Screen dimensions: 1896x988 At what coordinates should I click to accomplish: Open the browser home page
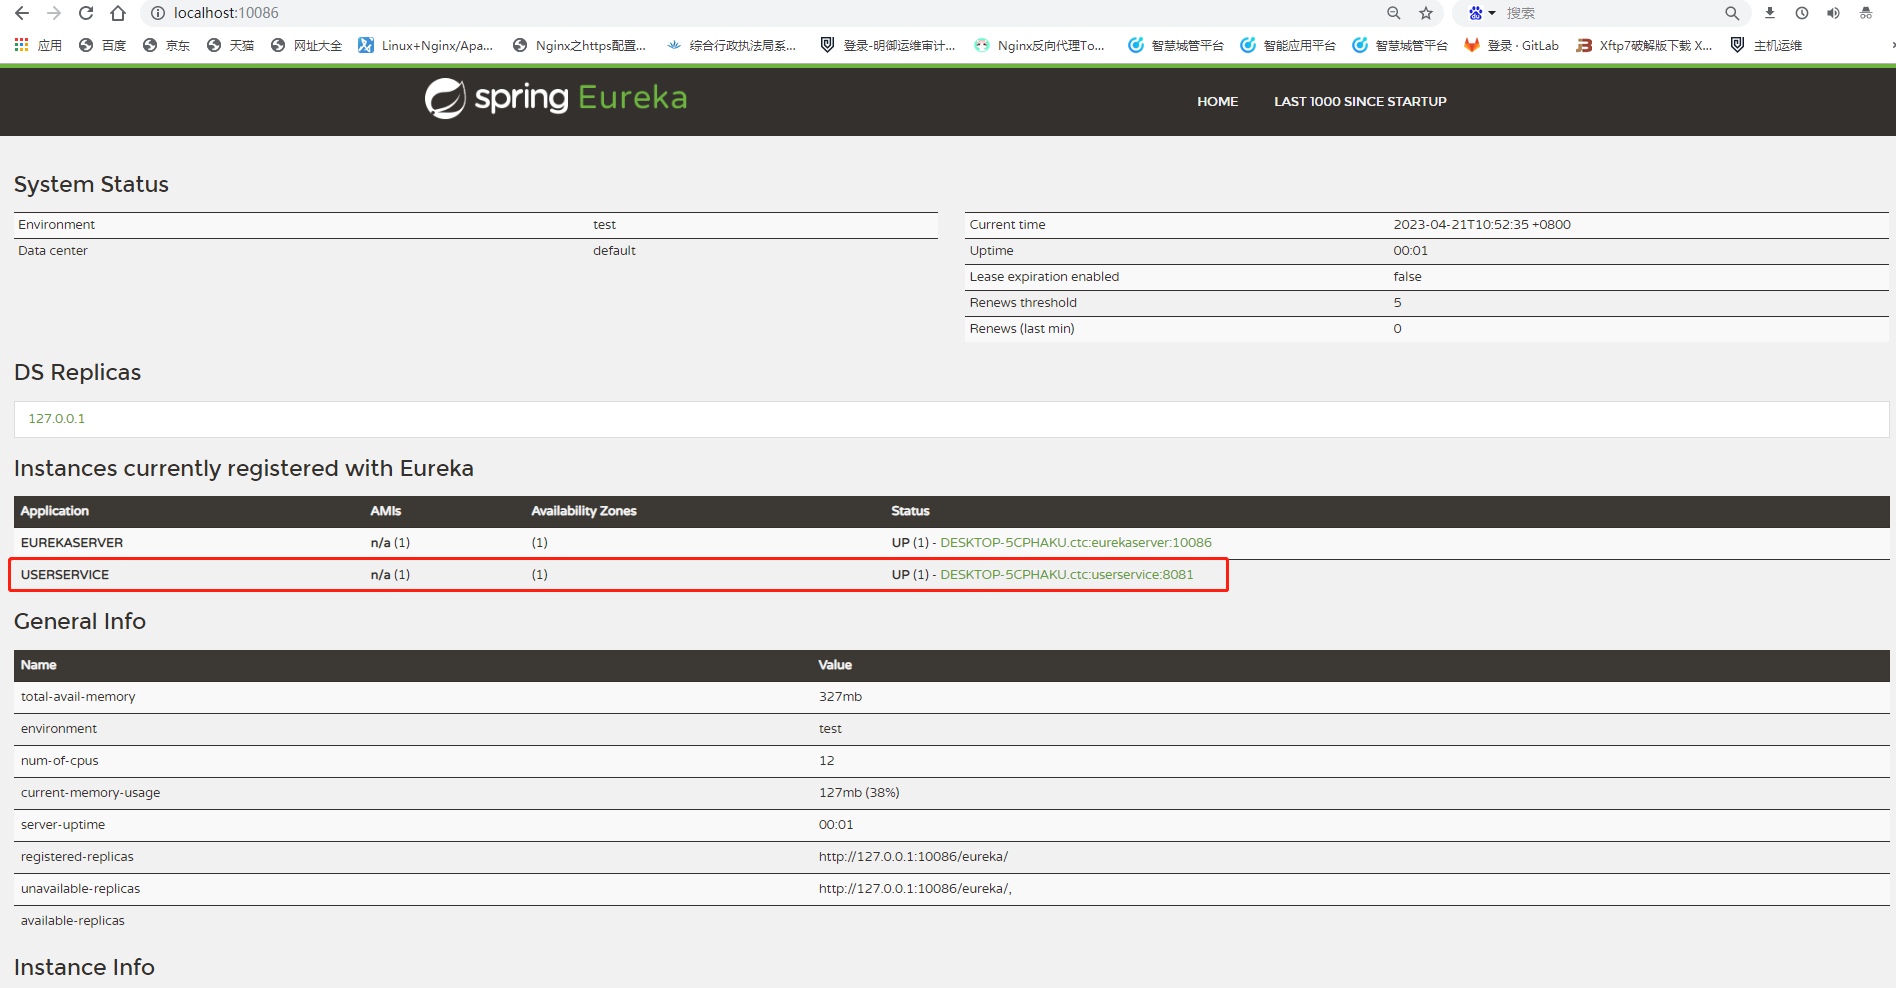118,13
